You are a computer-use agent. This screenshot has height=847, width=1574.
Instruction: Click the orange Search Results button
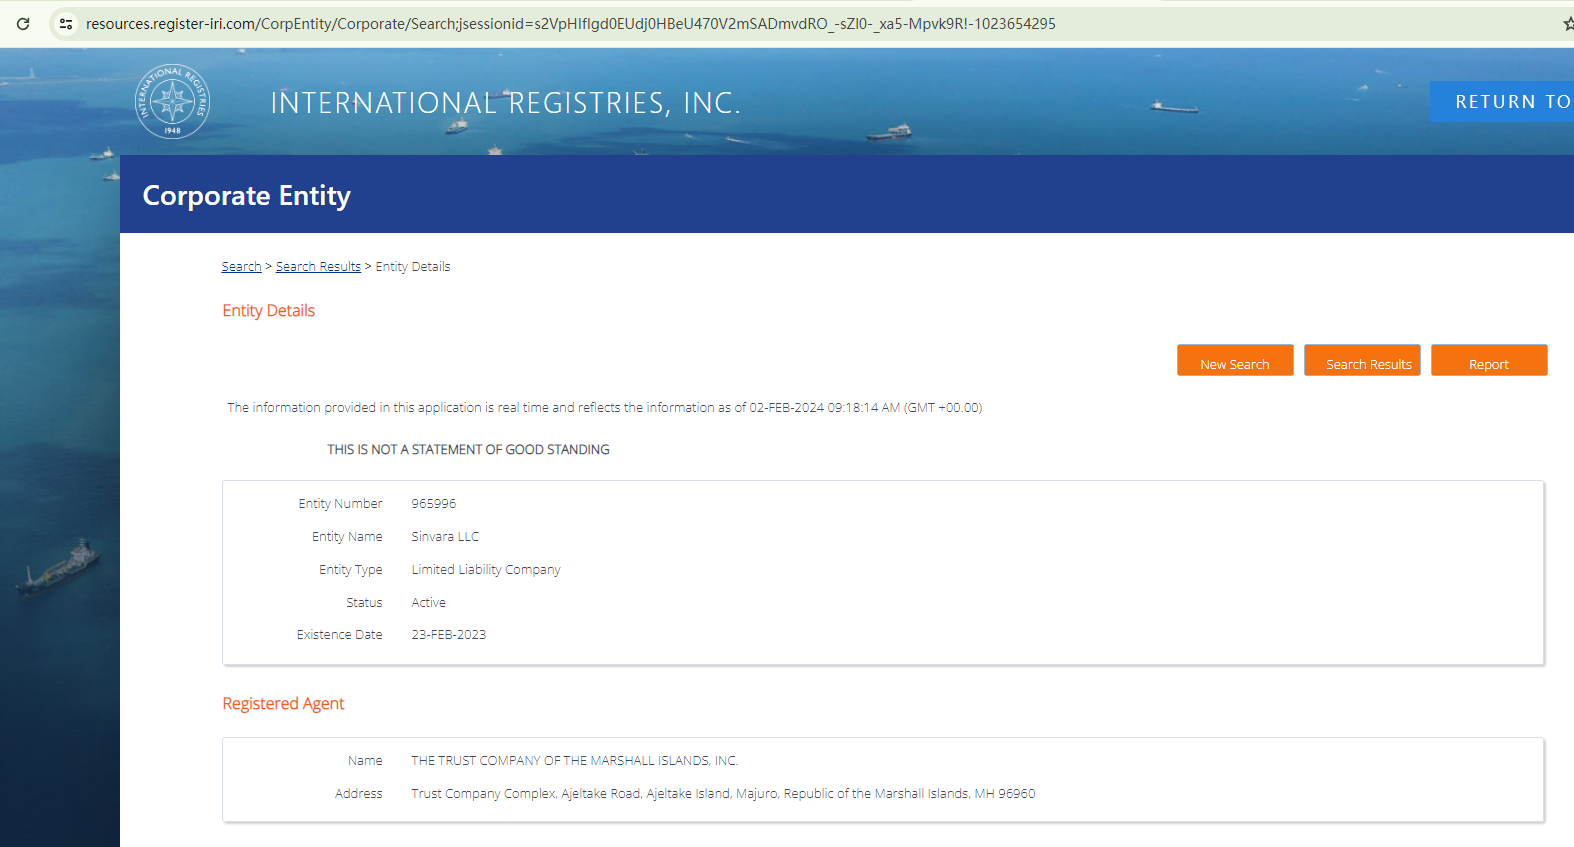pyautogui.click(x=1362, y=361)
